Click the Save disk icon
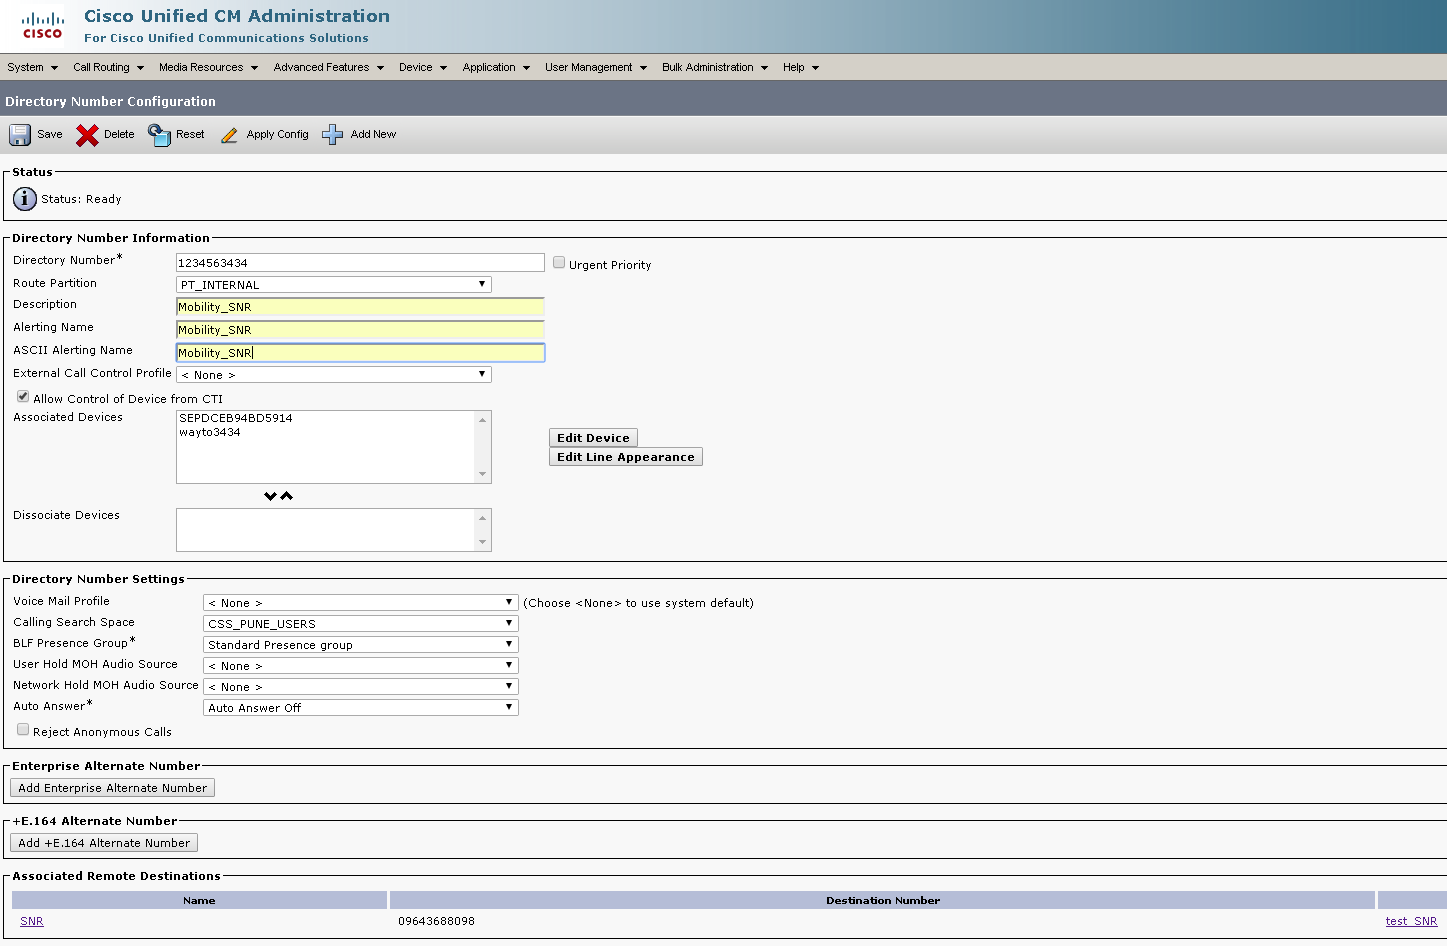1447x946 pixels. coord(20,135)
